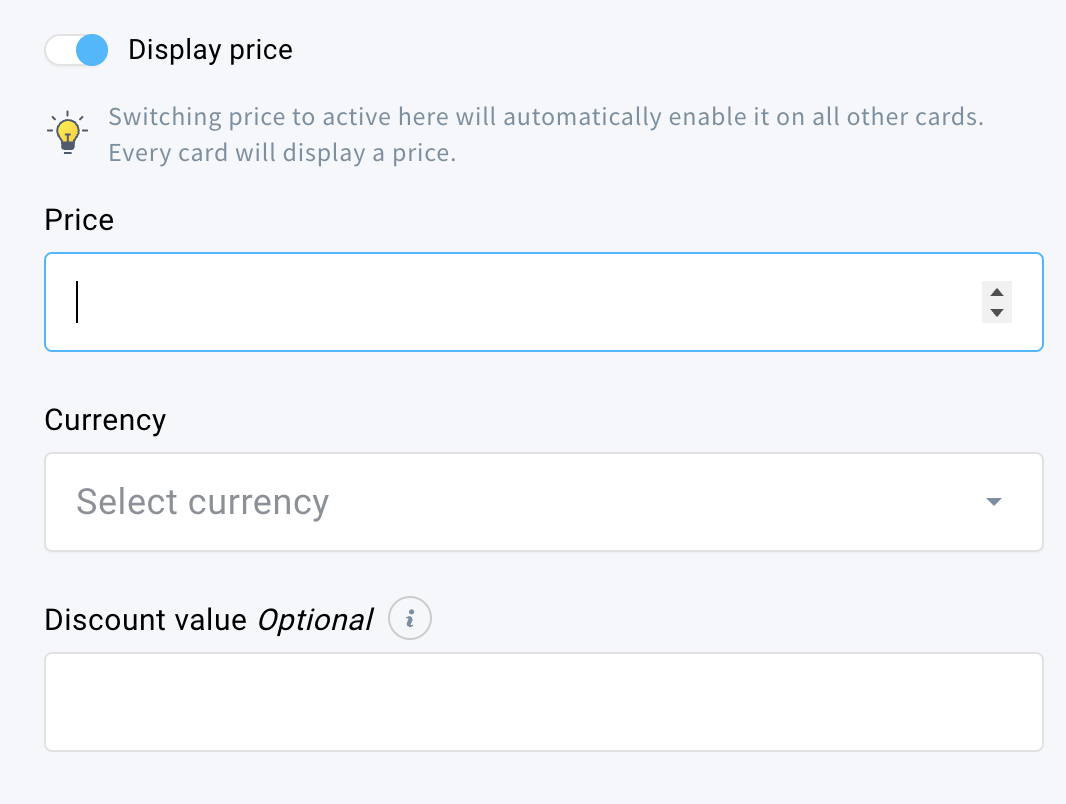
Task: Focus the Price input field
Action: 520,302
